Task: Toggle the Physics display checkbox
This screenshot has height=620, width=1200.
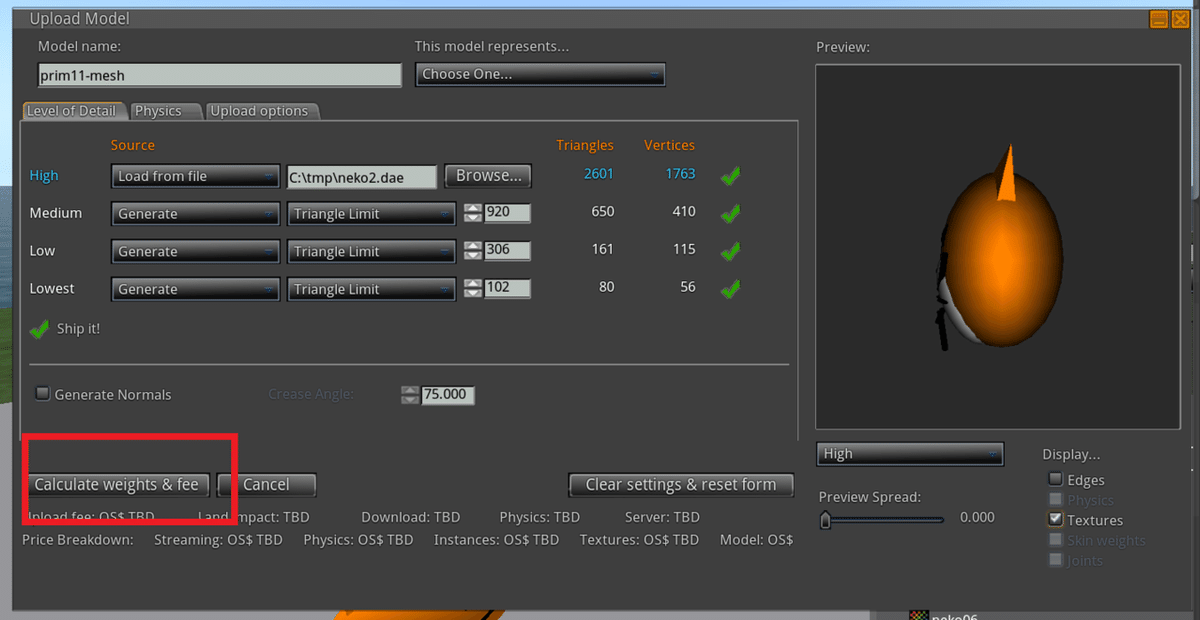Action: (1055, 499)
